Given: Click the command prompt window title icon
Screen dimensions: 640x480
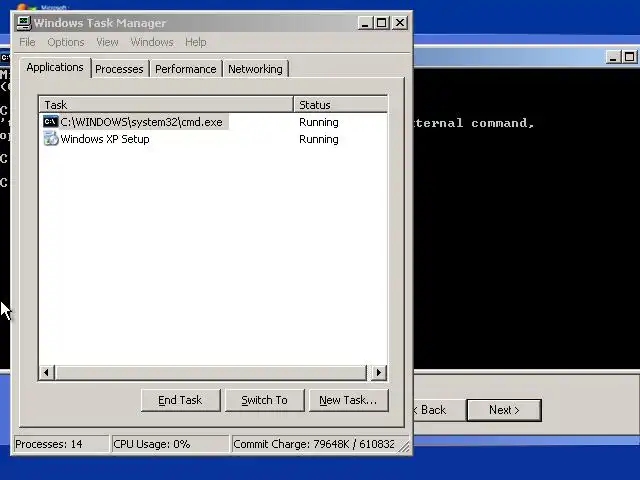Looking at the screenshot, I should pos(5,57).
